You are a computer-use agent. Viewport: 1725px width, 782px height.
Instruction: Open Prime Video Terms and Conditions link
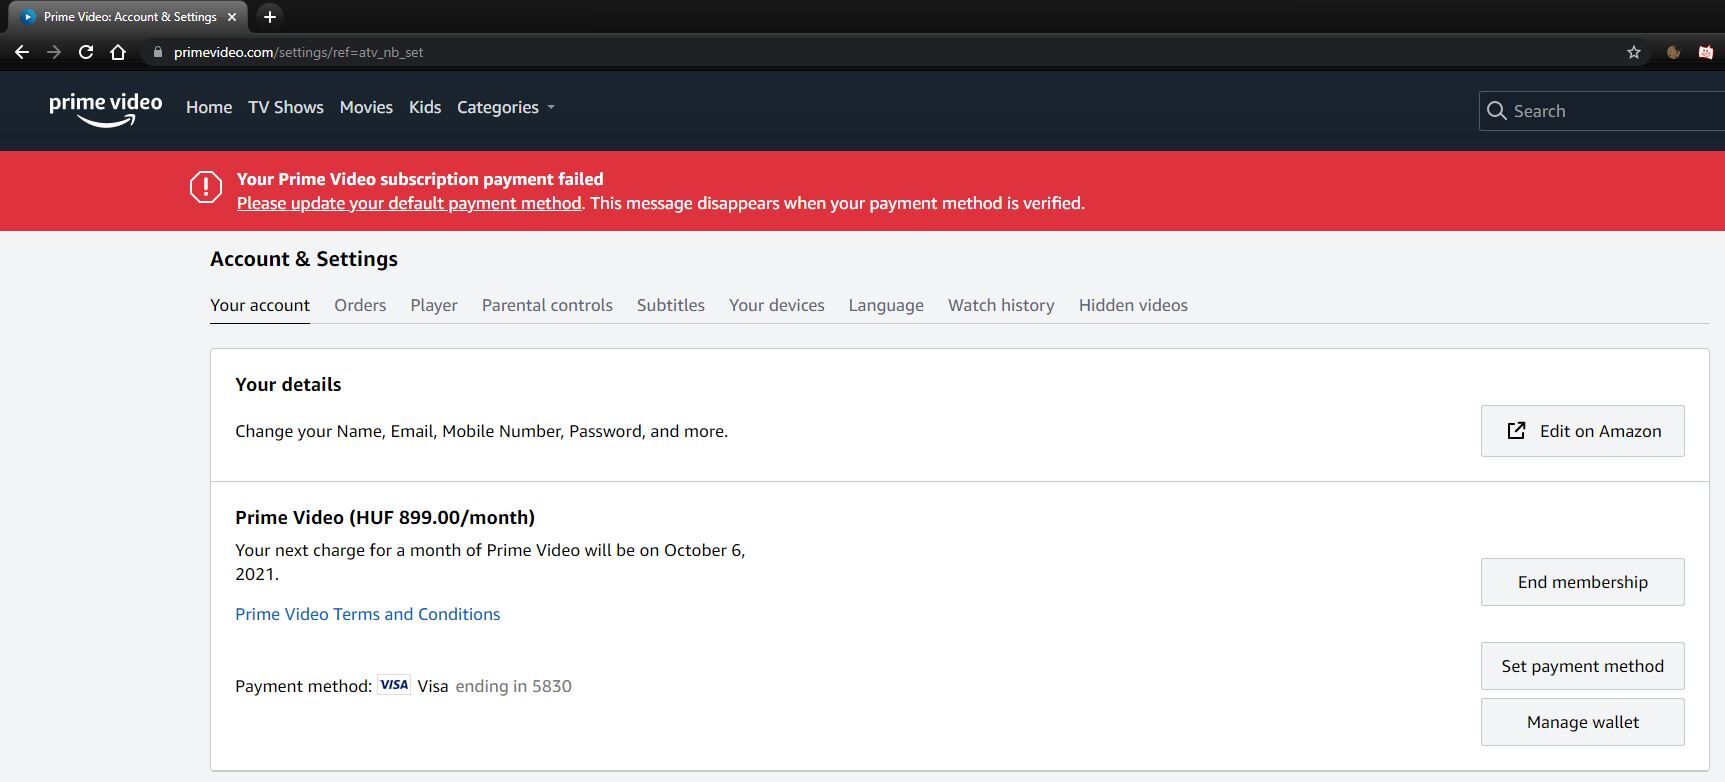[368, 614]
